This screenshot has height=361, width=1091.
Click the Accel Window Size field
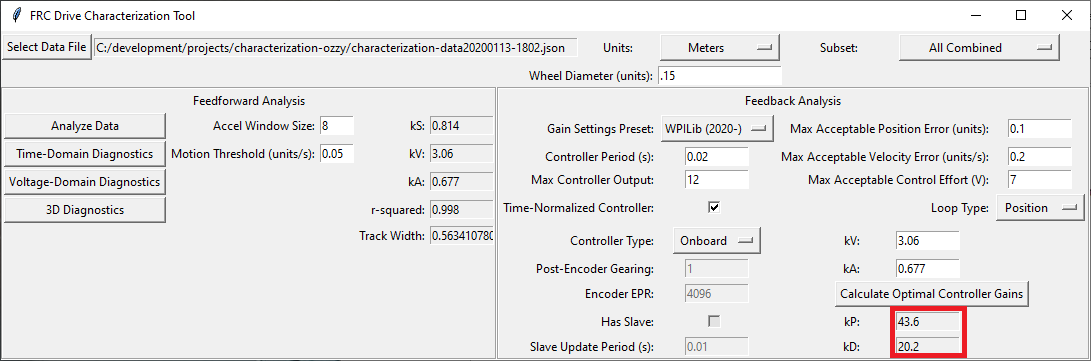[337, 126]
